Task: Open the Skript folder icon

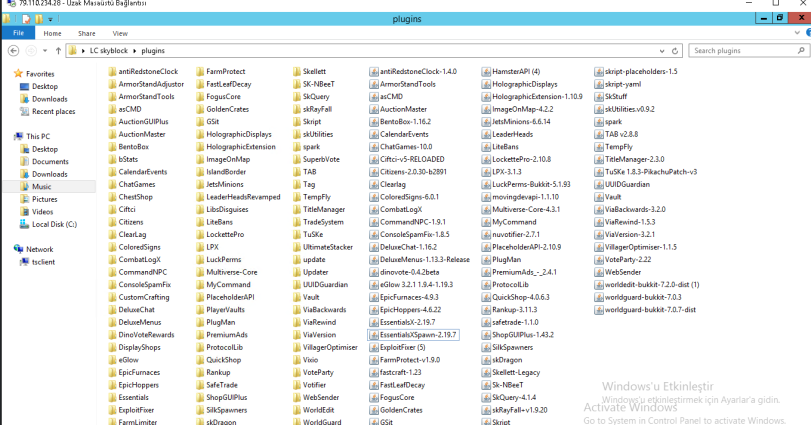Action: coord(297,122)
